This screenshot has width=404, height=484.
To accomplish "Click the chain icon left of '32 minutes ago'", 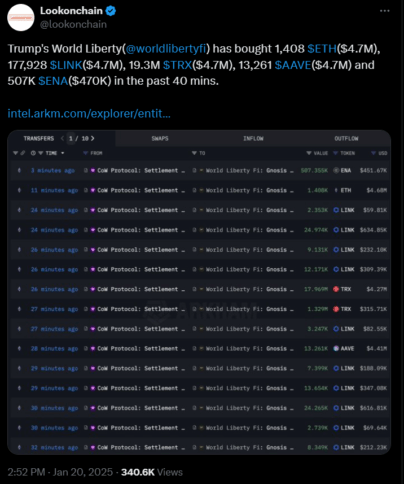I will click(19, 448).
